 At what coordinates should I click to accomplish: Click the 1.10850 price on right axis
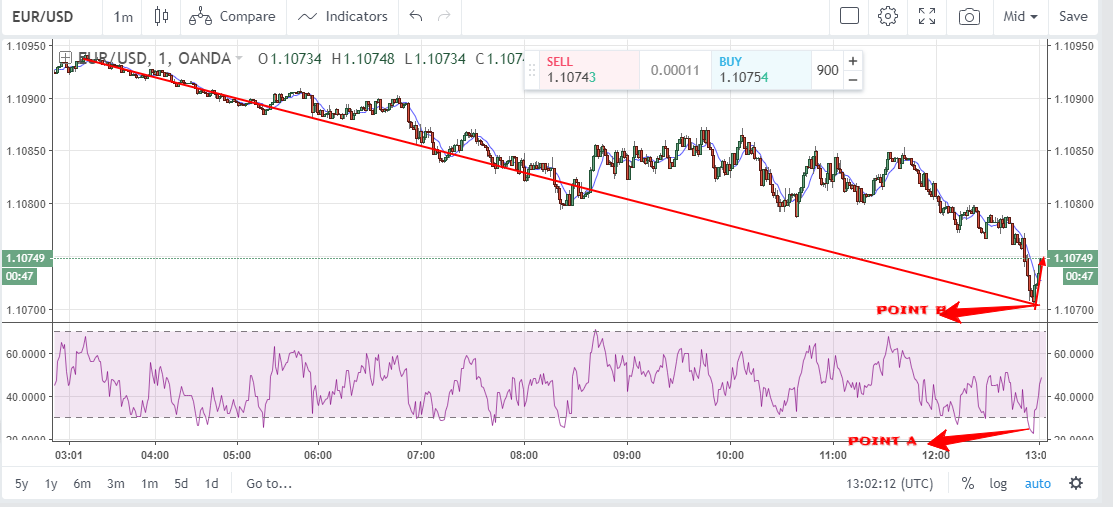pyautogui.click(x=1074, y=151)
